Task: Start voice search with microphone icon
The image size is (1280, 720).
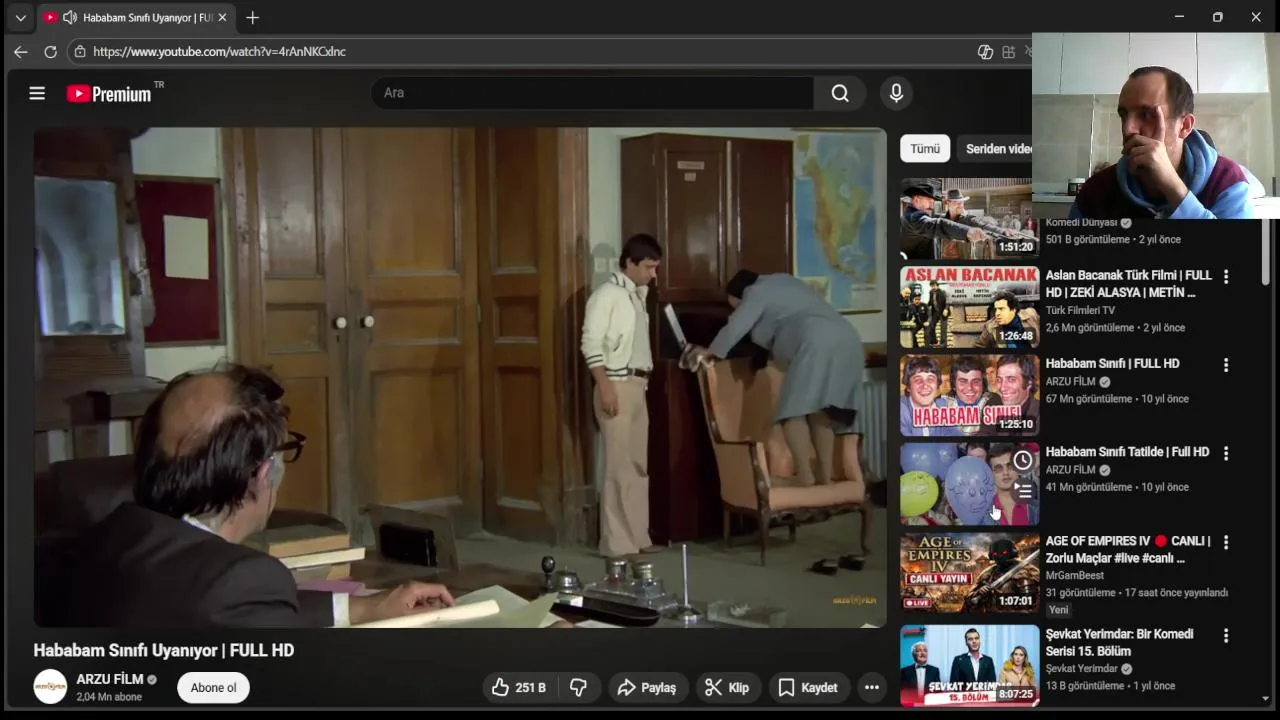Action: click(x=896, y=93)
